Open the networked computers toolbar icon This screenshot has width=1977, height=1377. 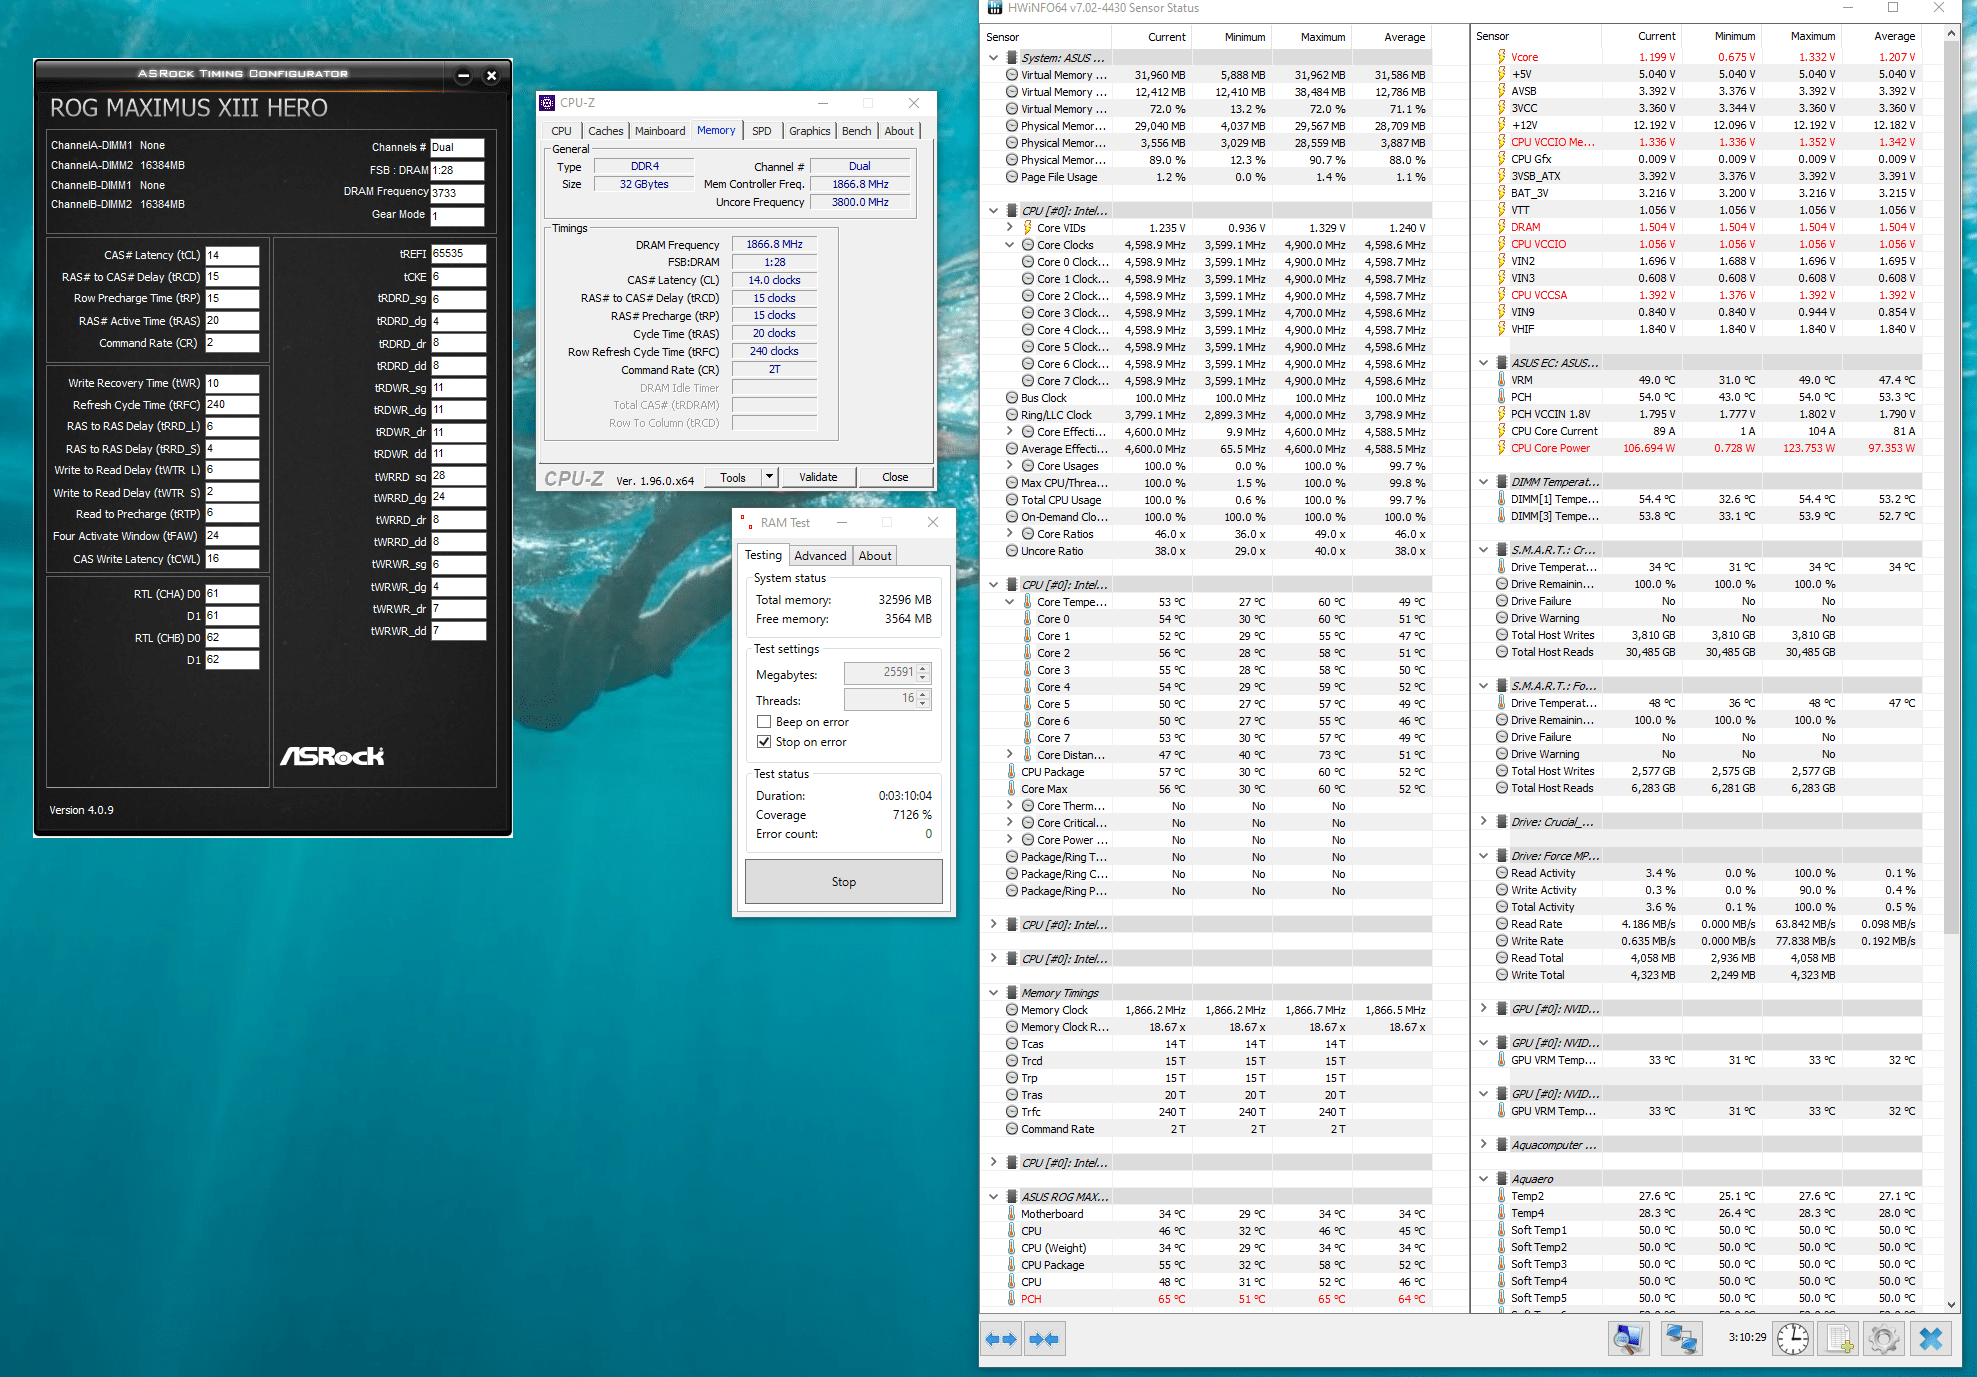(1681, 1339)
